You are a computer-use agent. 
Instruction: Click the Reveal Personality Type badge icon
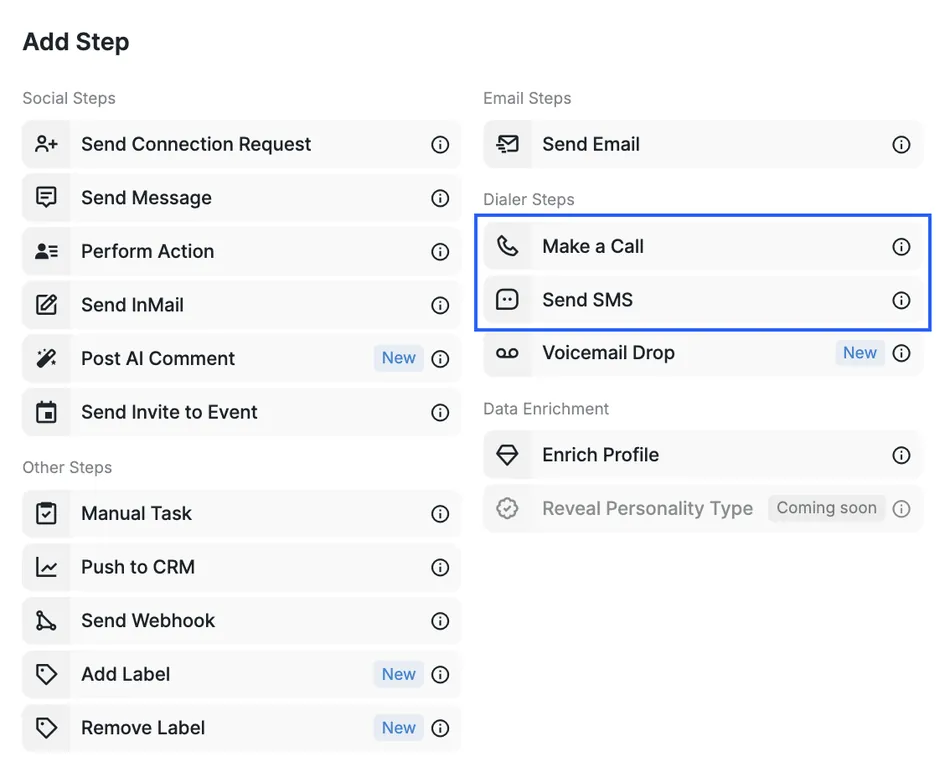click(507, 508)
